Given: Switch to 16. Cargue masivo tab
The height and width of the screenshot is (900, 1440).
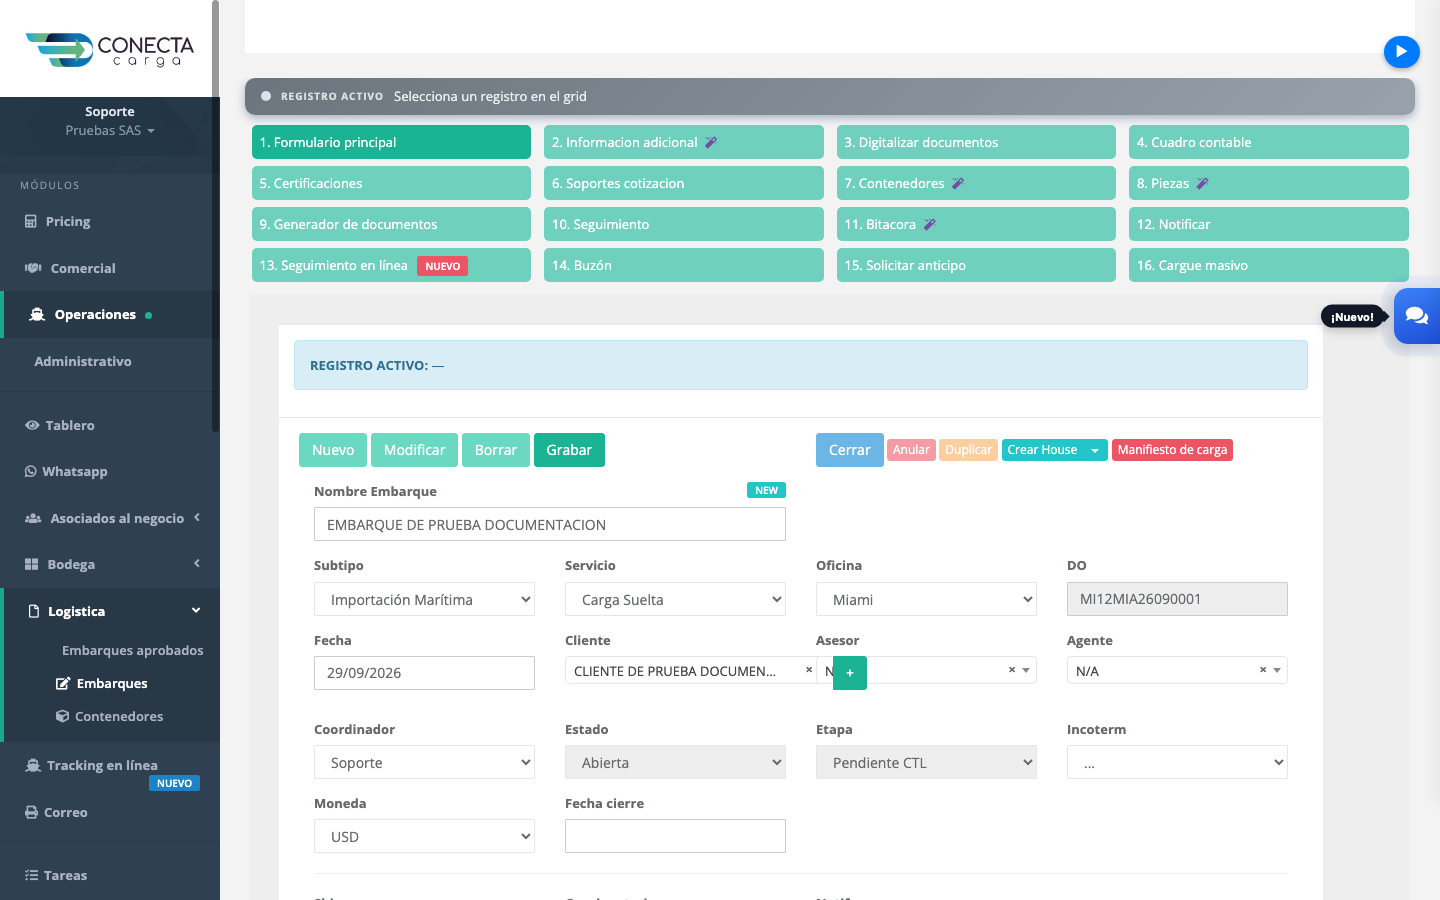Looking at the screenshot, I should (1269, 265).
